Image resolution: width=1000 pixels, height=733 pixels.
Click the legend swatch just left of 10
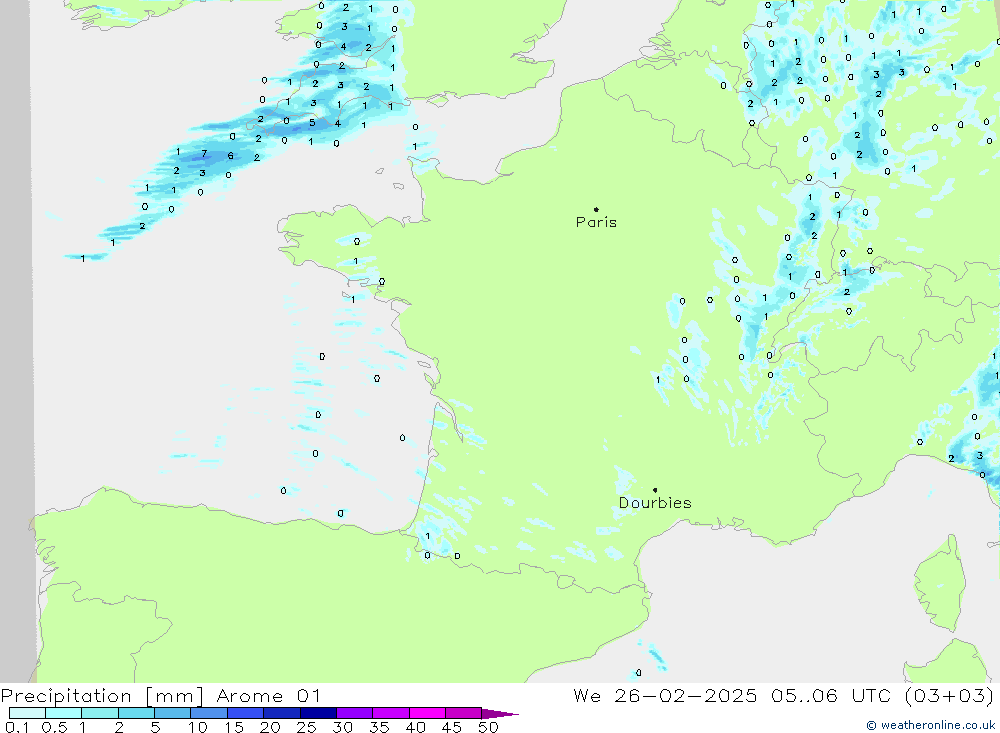[172, 713]
